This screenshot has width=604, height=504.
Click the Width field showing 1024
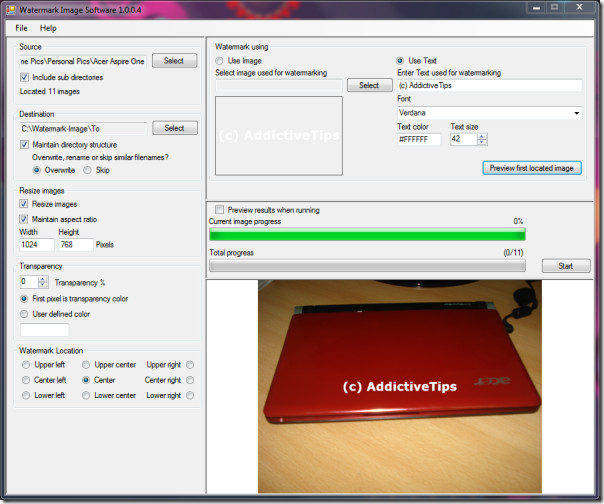tap(37, 245)
